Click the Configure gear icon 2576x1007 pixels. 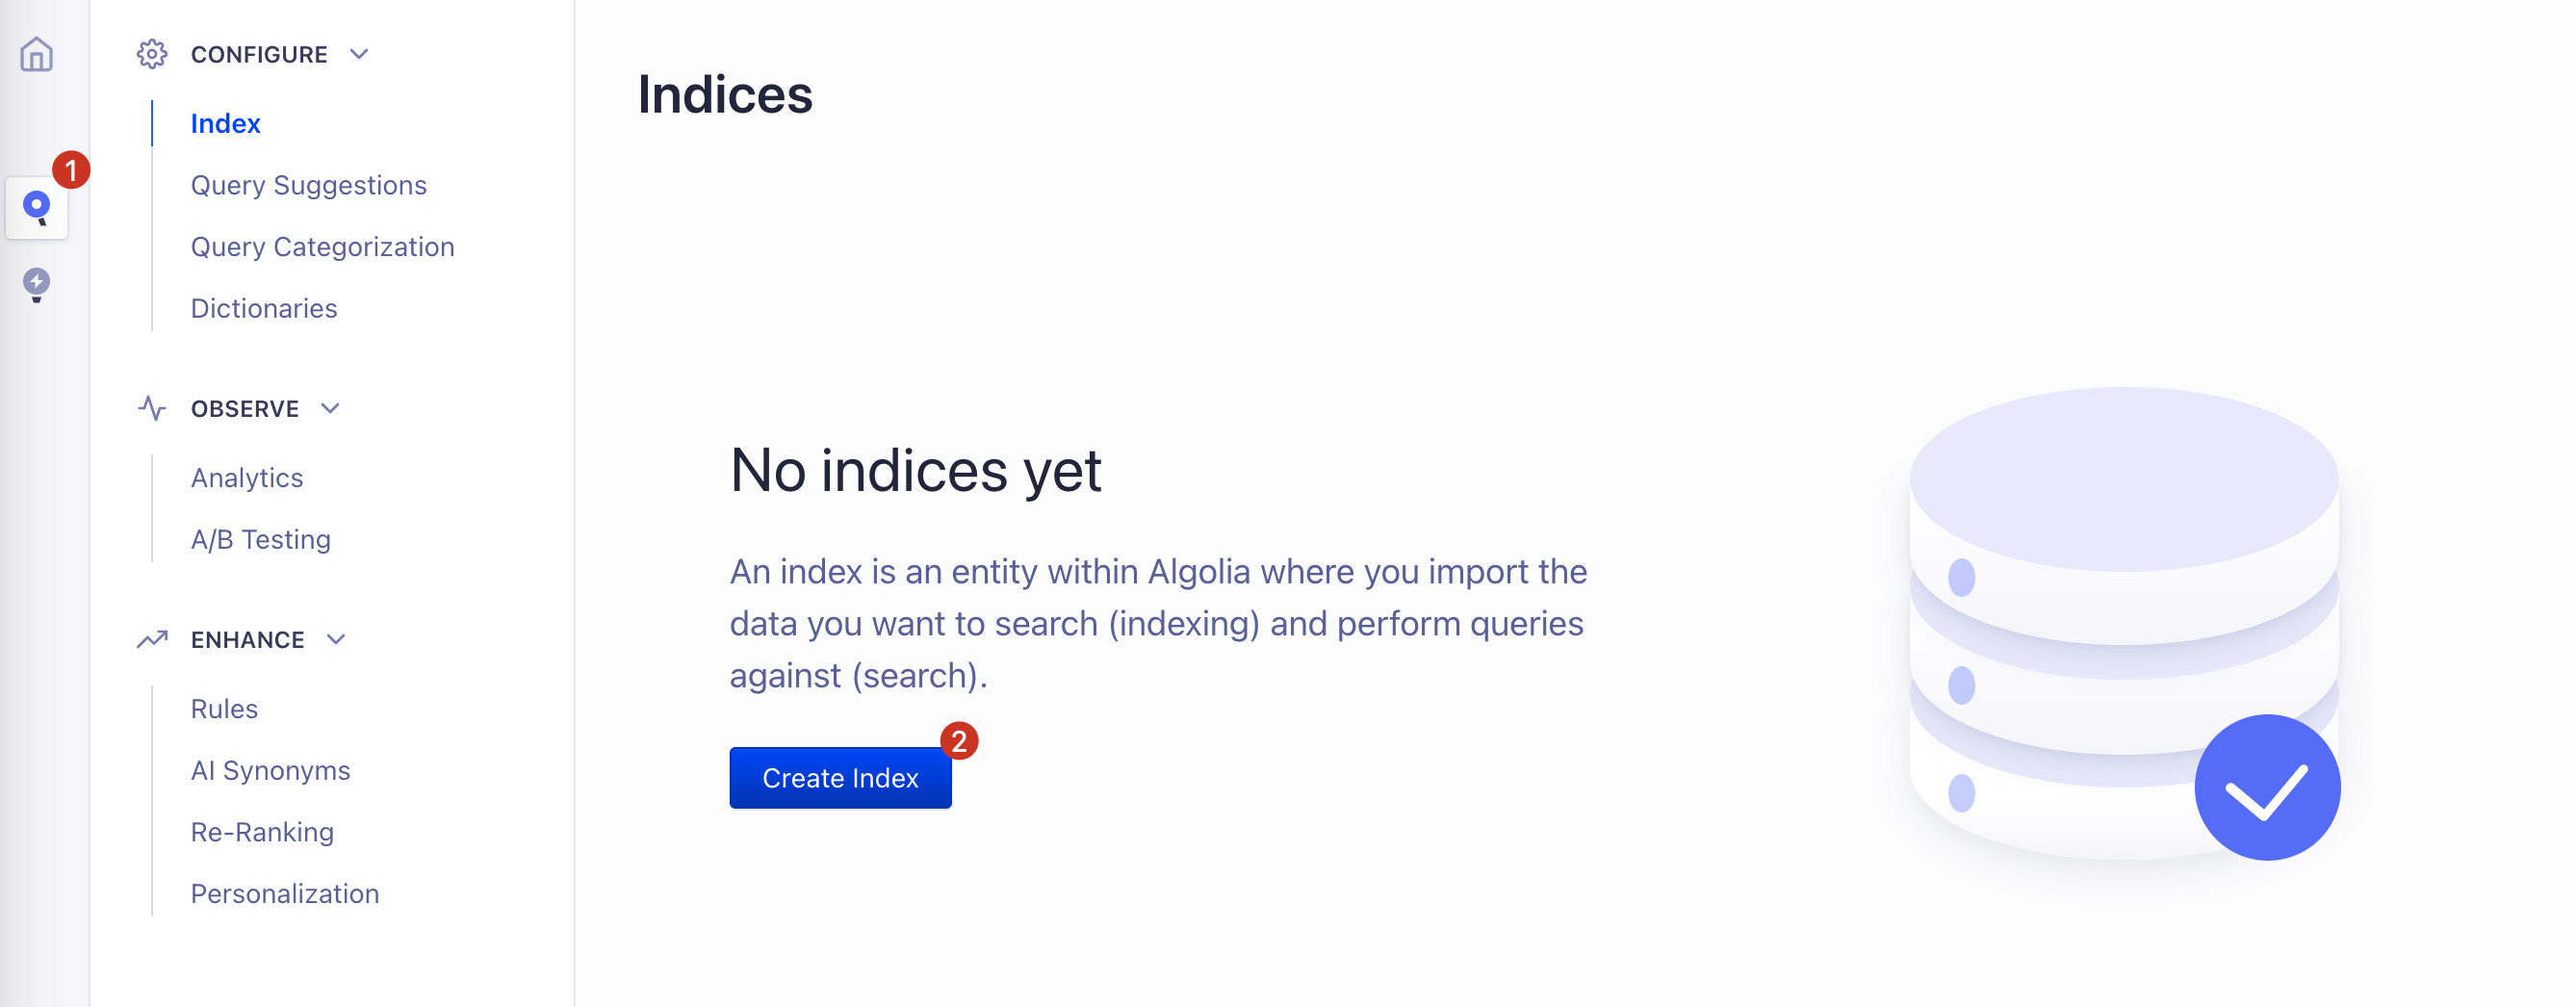coord(152,54)
